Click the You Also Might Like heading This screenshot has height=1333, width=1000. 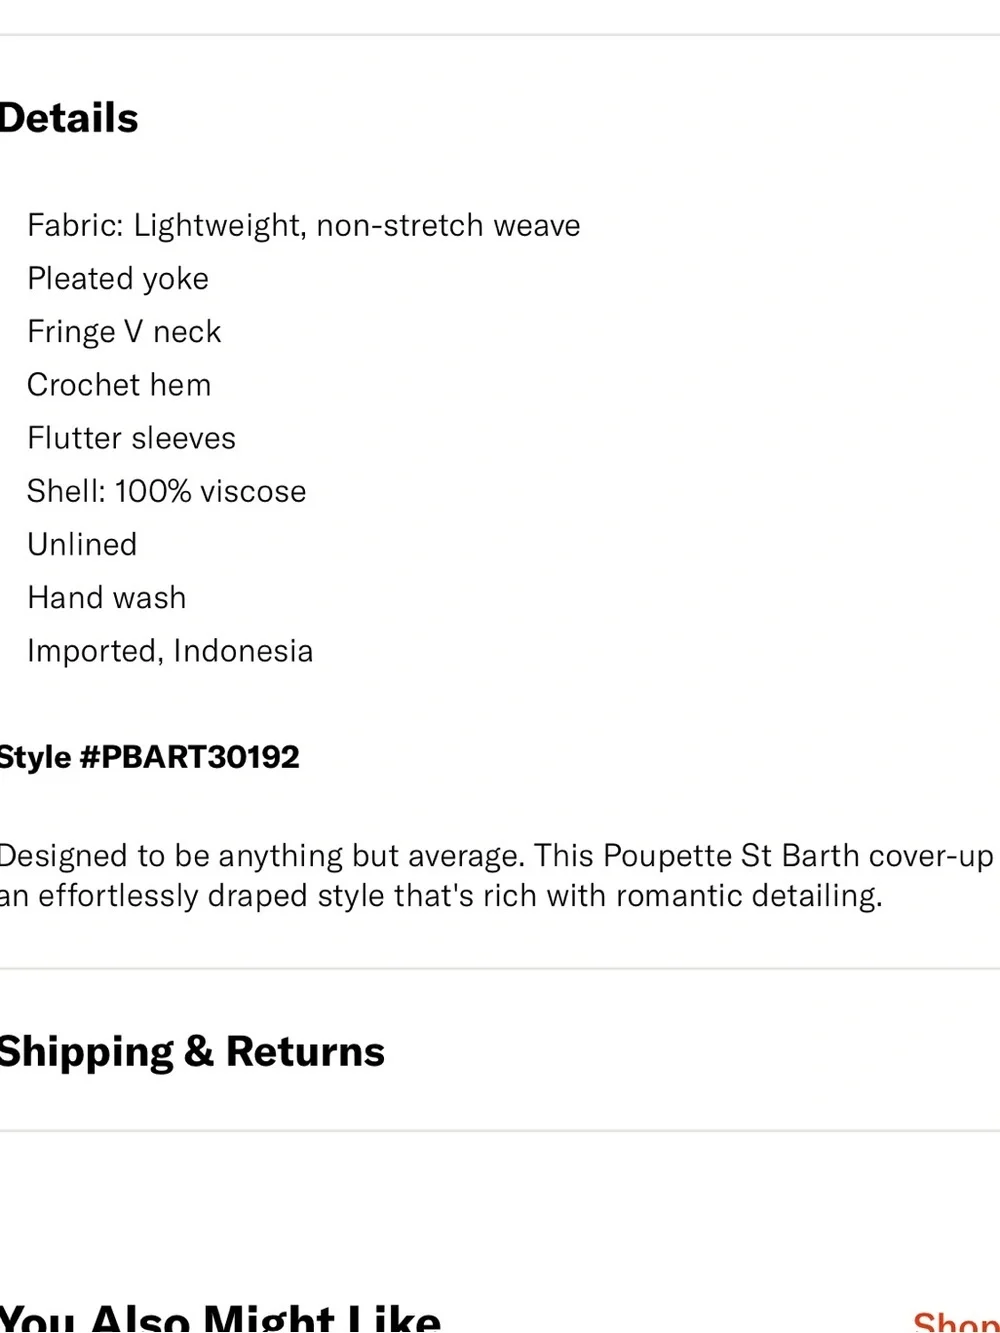click(x=220, y=1317)
